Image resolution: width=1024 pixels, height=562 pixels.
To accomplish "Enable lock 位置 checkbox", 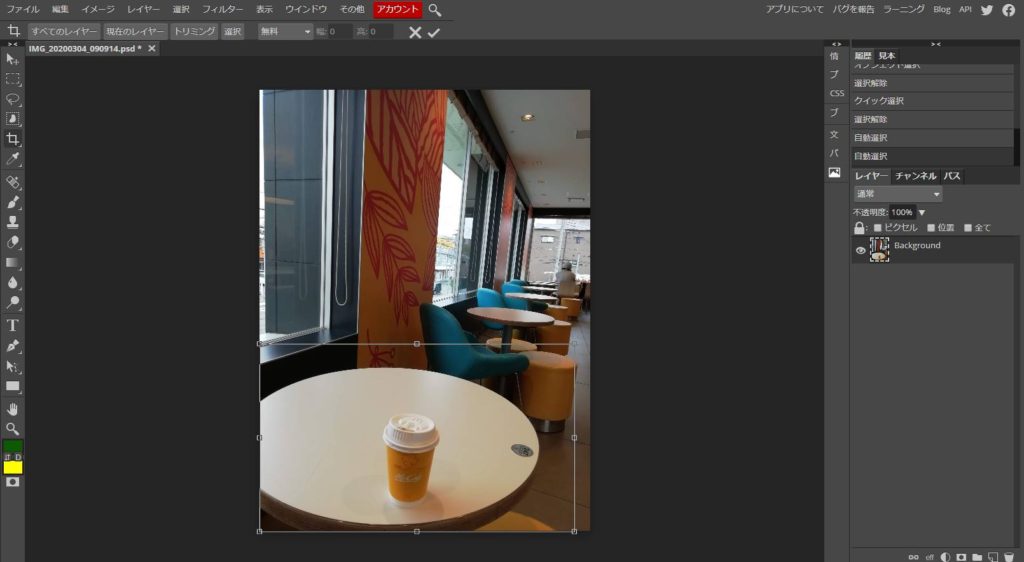I will click(x=931, y=228).
